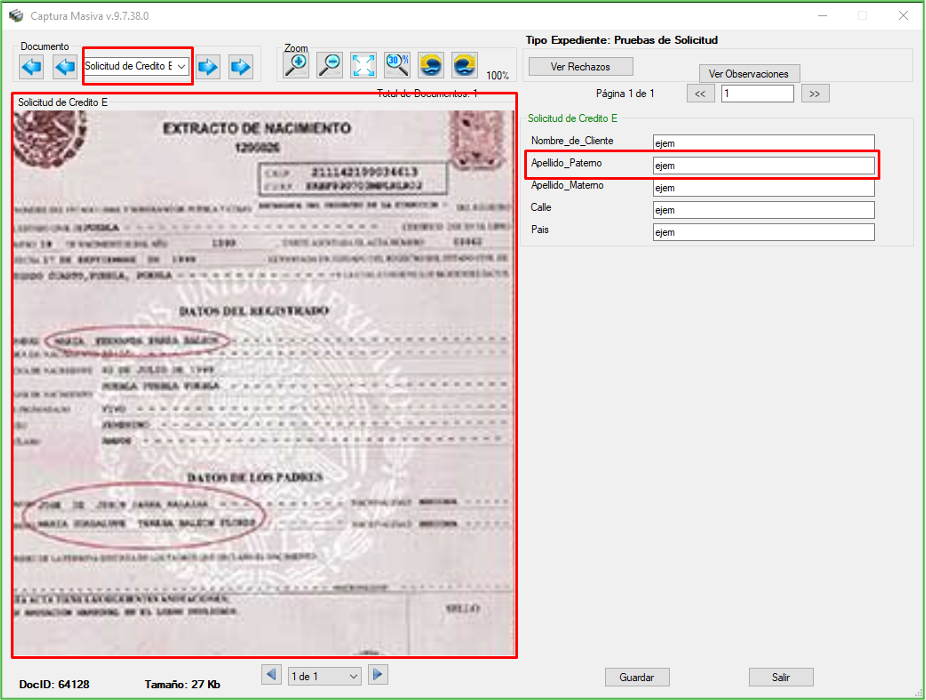This screenshot has height=700, width=926.
Task: Click the rotate icon beside the 100% label
Action: click(464, 65)
